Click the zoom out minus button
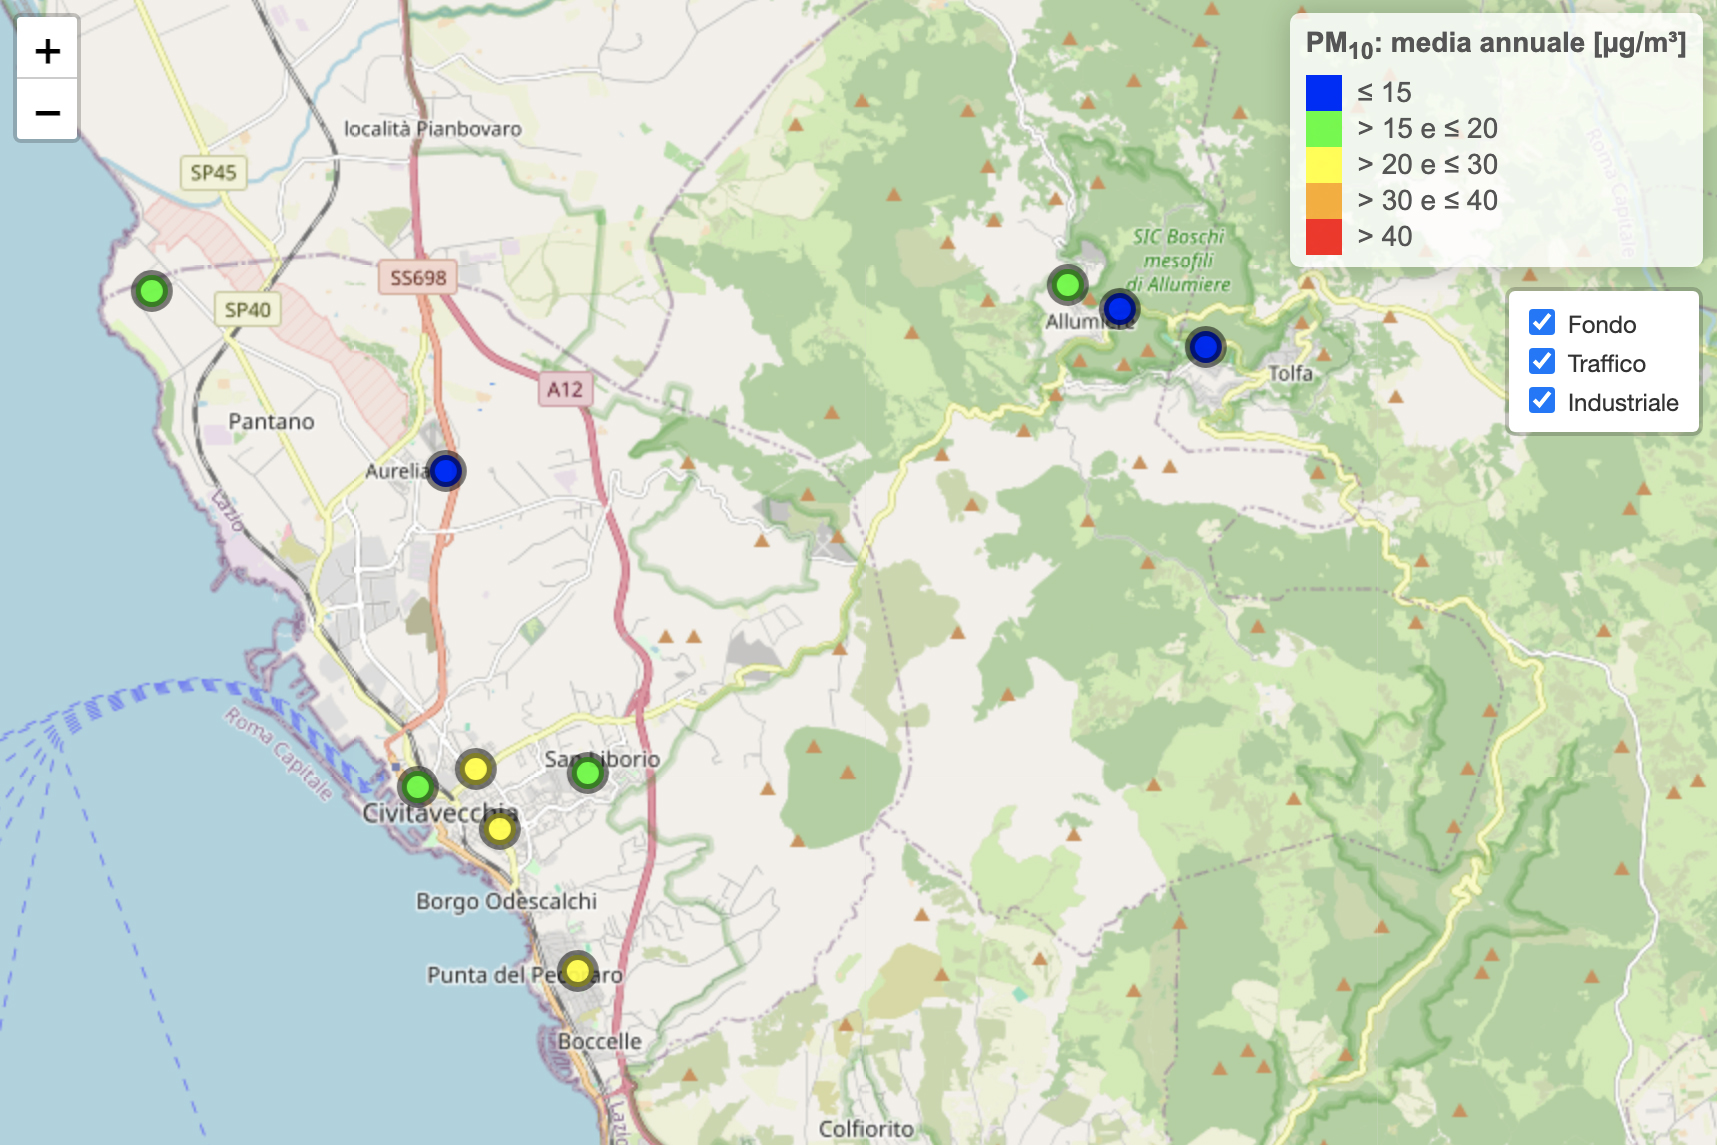 pos(47,112)
